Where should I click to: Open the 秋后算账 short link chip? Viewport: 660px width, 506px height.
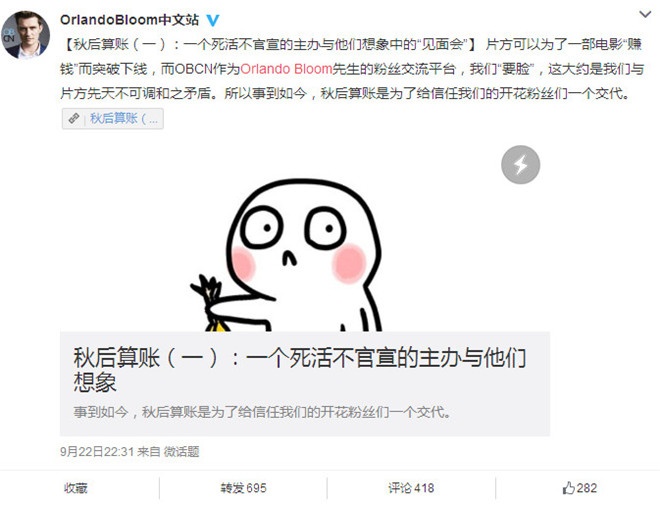(x=113, y=119)
